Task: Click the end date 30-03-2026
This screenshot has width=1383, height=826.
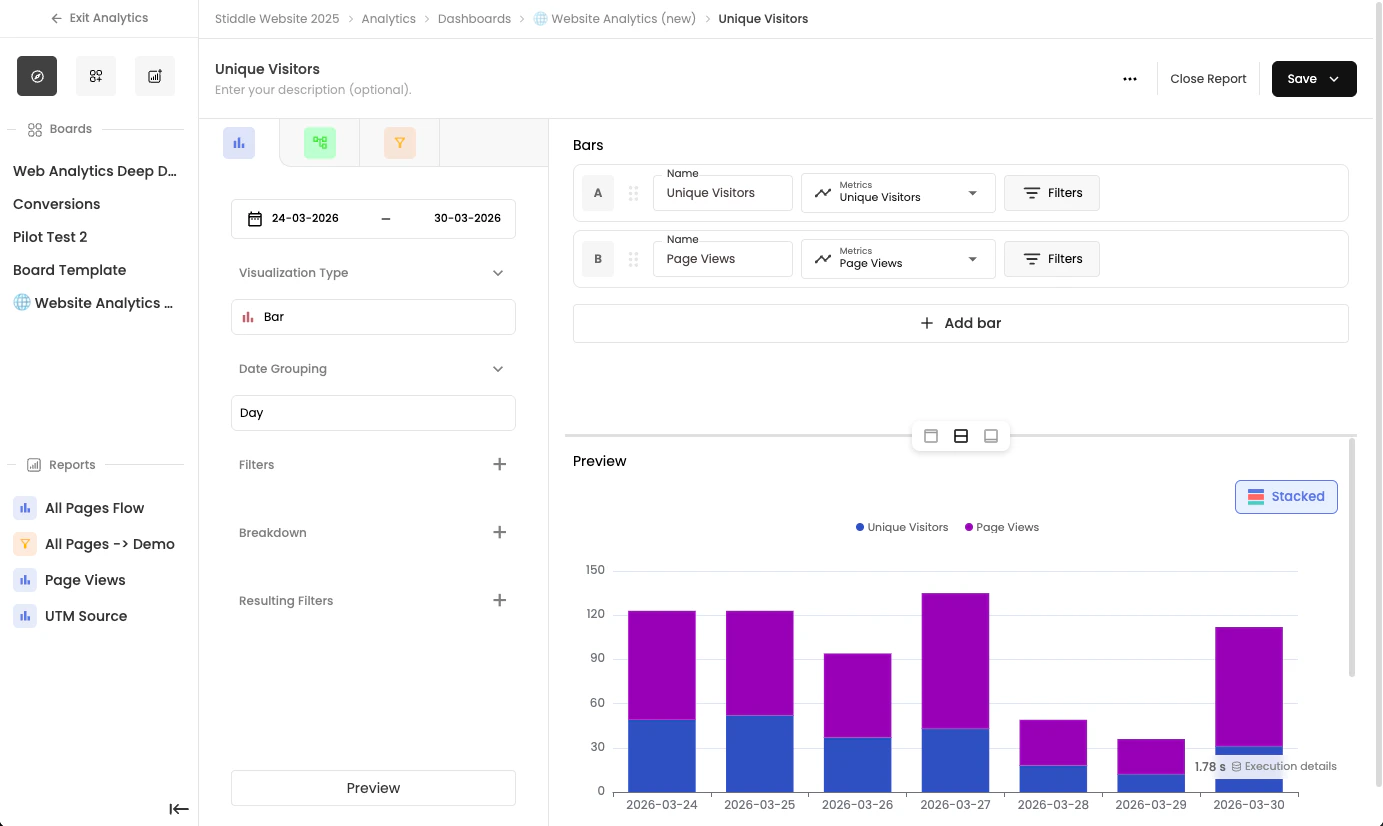Action: tap(467, 218)
